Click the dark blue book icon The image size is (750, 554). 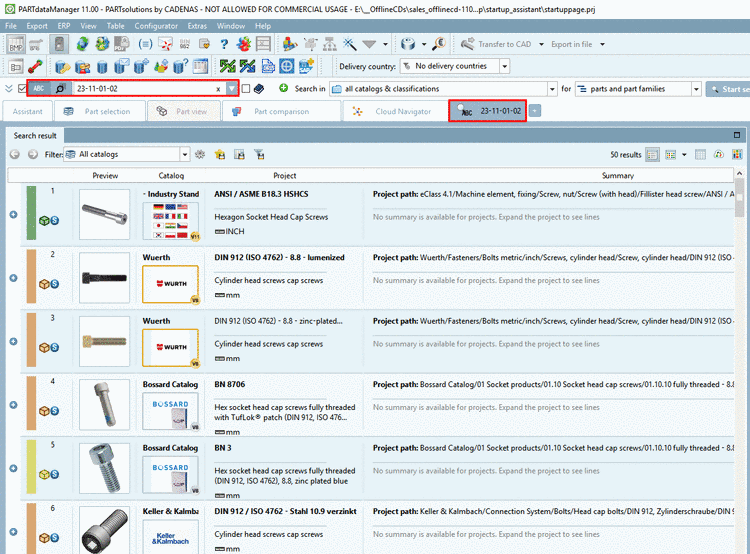tap(259, 89)
